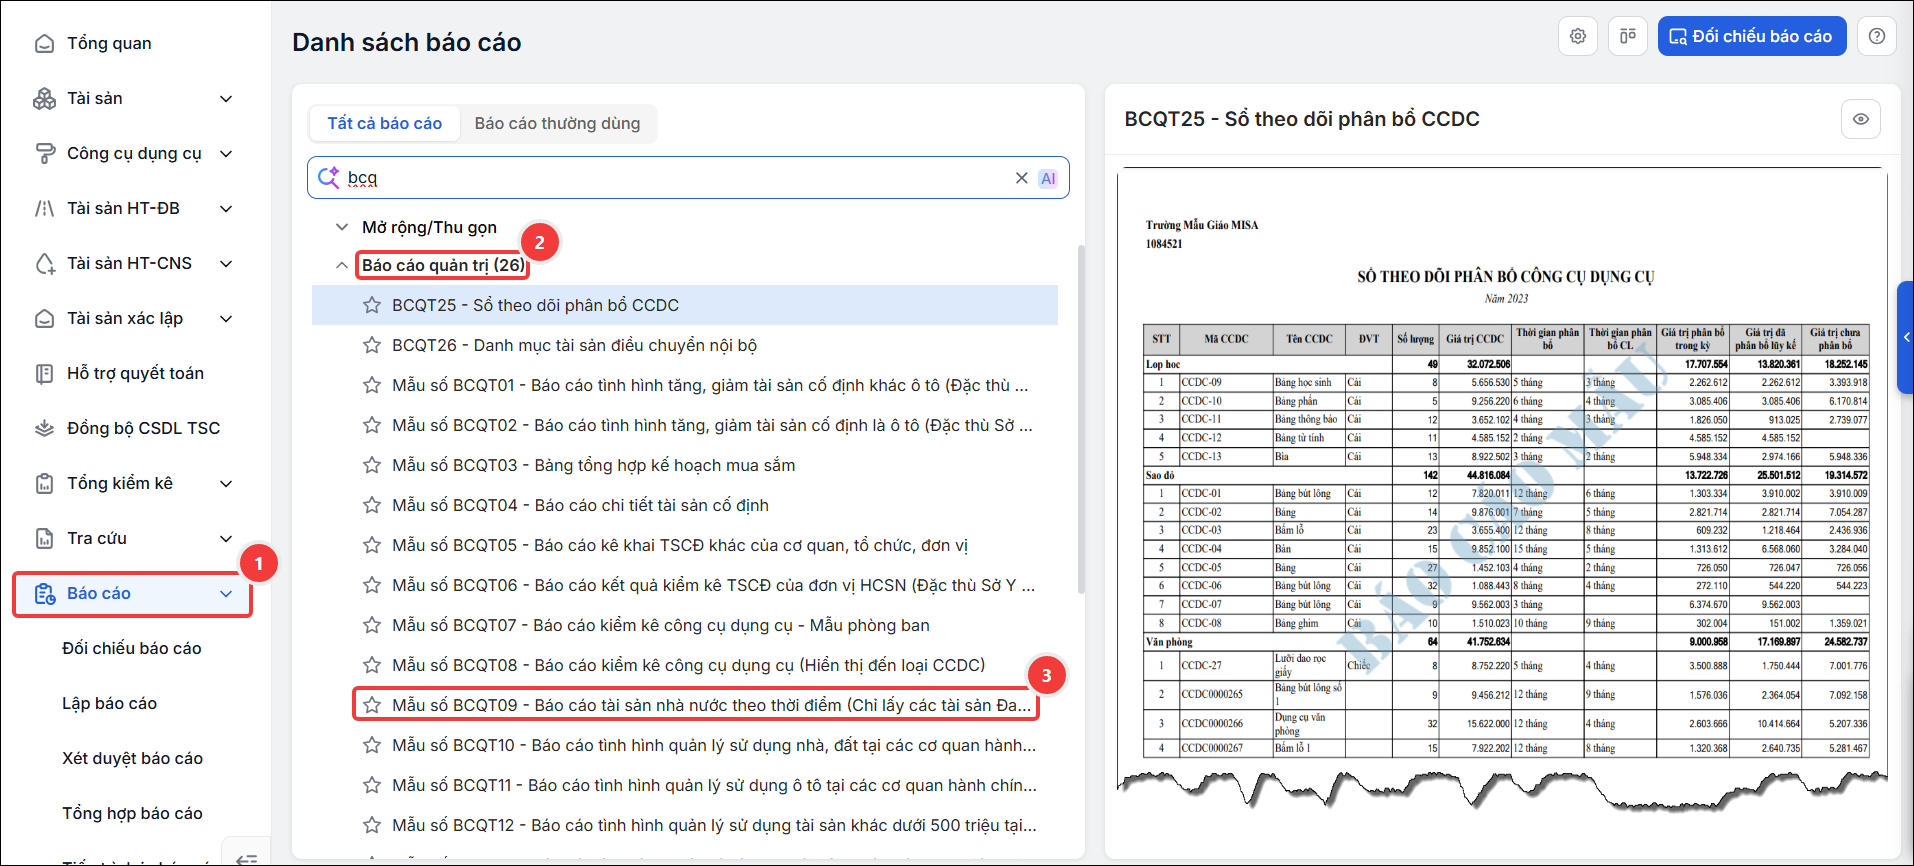Switch to Báo cáo thường dùng tab

point(557,123)
